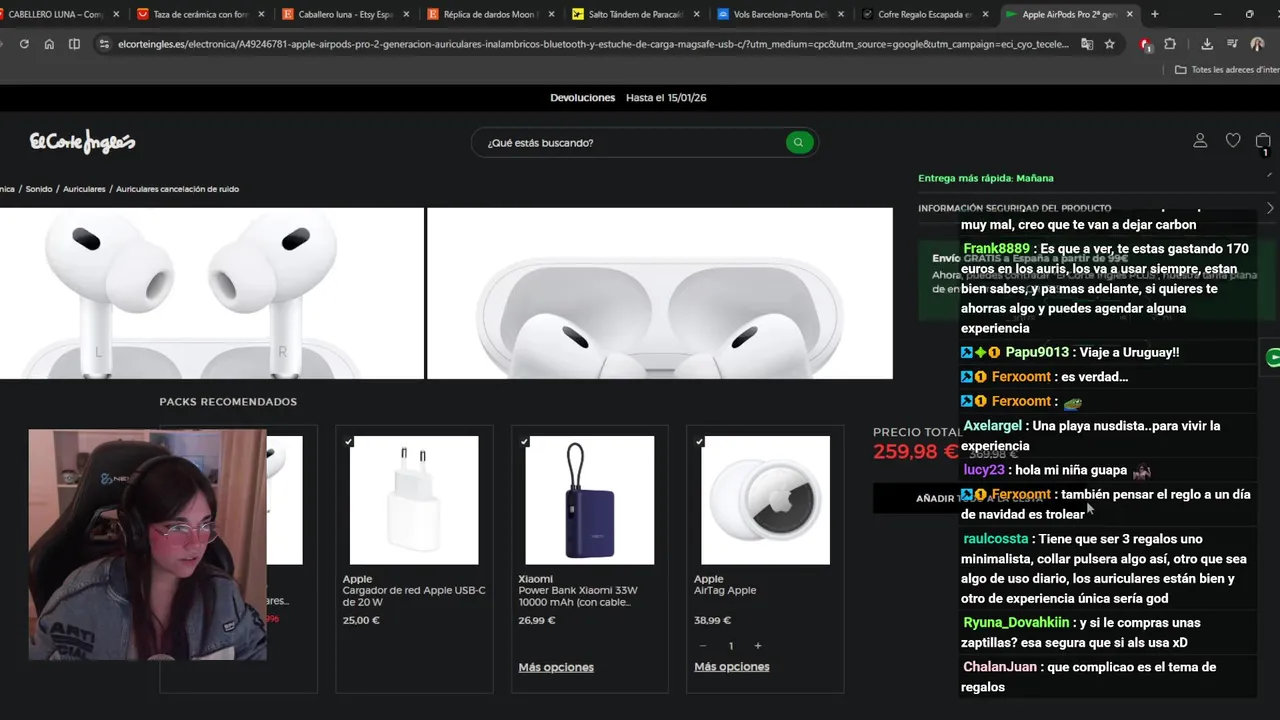Open the shopping cart icon
This screenshot has height=720, width=1280.
click(x=1263, y=142)
